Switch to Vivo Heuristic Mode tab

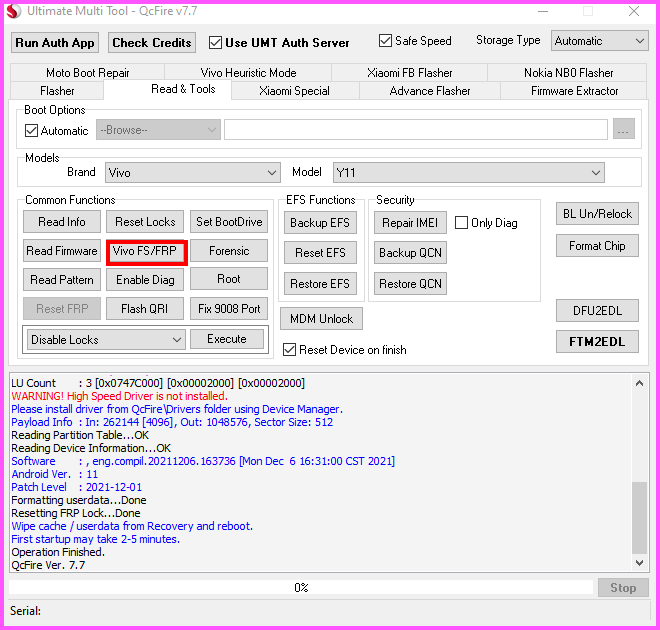click(248, 73)
